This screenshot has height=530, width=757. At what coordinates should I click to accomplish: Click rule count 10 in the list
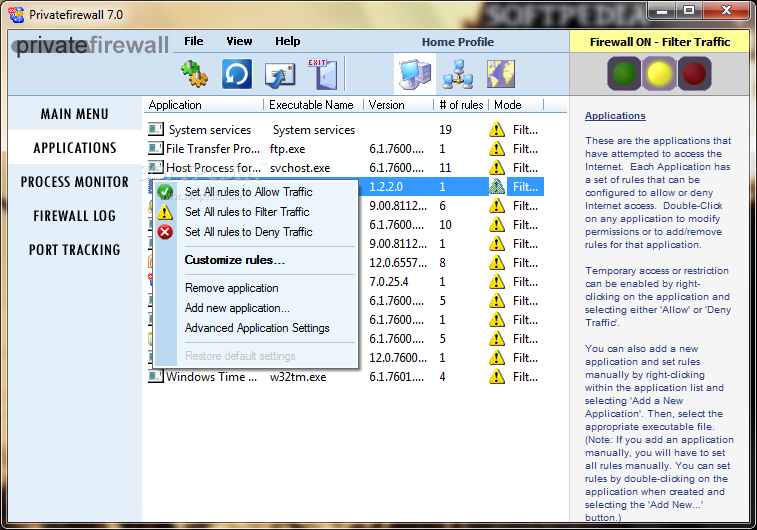click(x=445, y=225)
